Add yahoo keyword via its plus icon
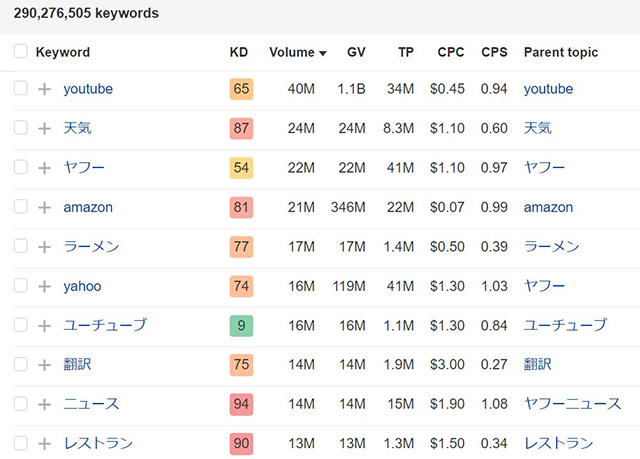The width and height of the screenshot is (640, 459). pos(44,286)
